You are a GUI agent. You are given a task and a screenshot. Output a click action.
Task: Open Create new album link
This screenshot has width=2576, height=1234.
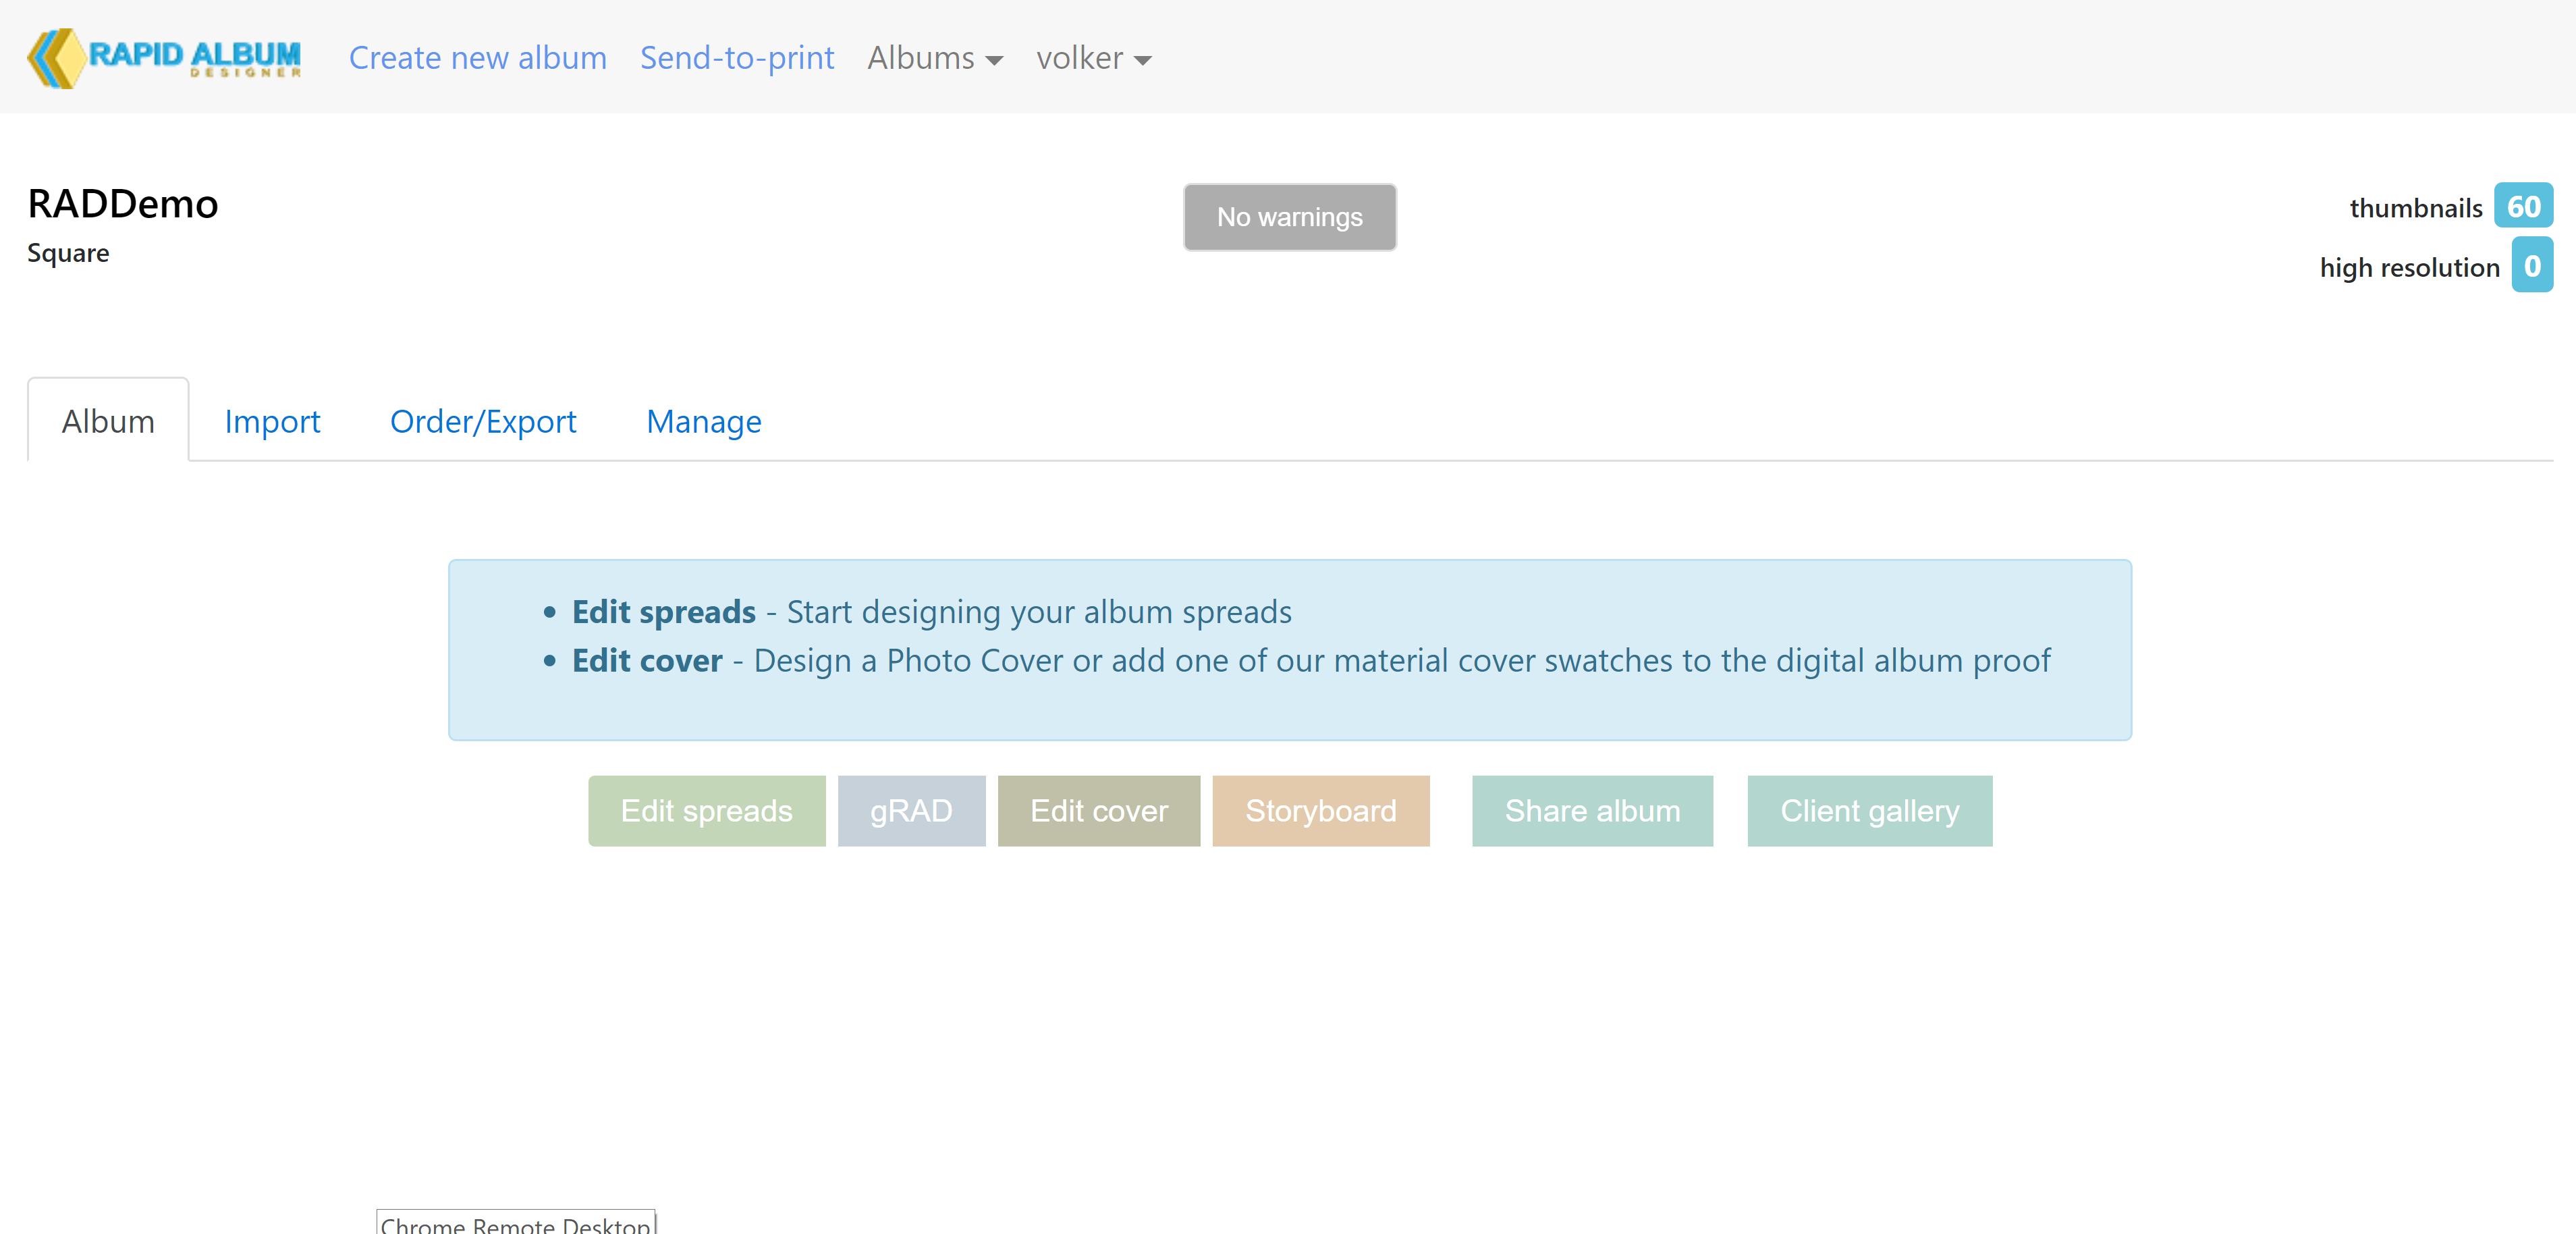pyautogui.click(x=477, y=58)
